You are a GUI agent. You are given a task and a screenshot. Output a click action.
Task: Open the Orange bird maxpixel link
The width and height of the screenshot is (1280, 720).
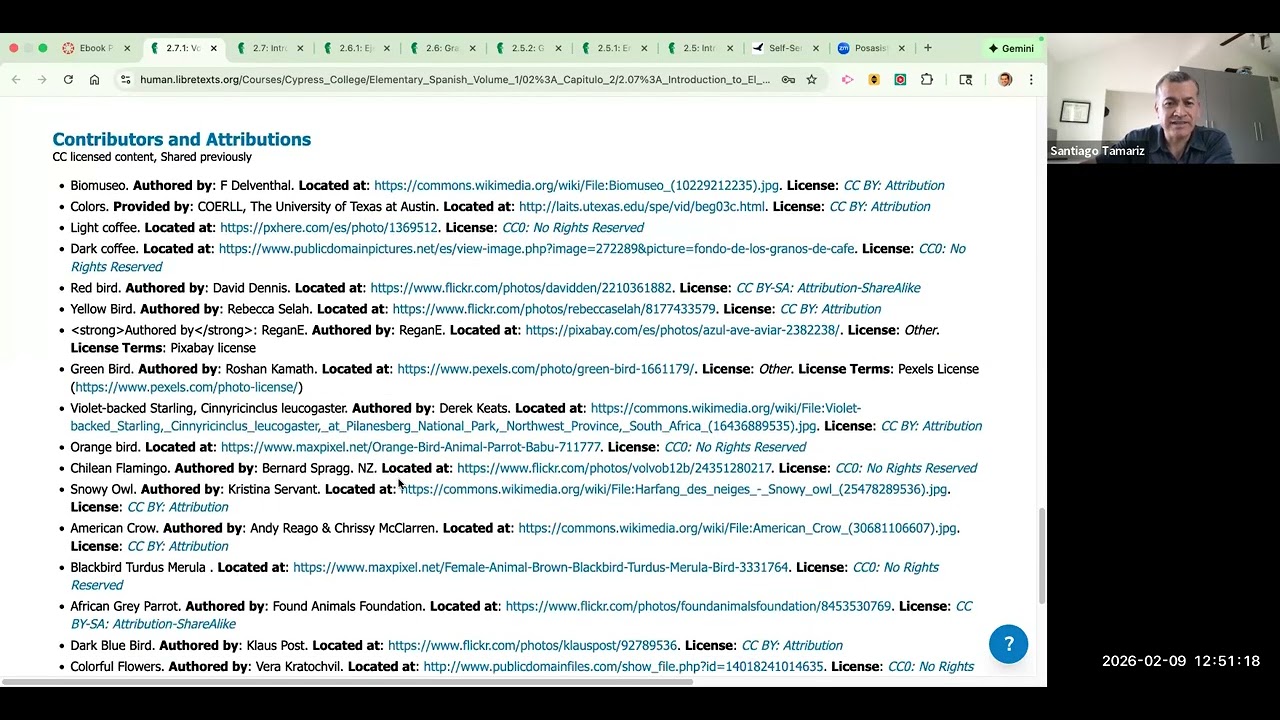[411, 447]
